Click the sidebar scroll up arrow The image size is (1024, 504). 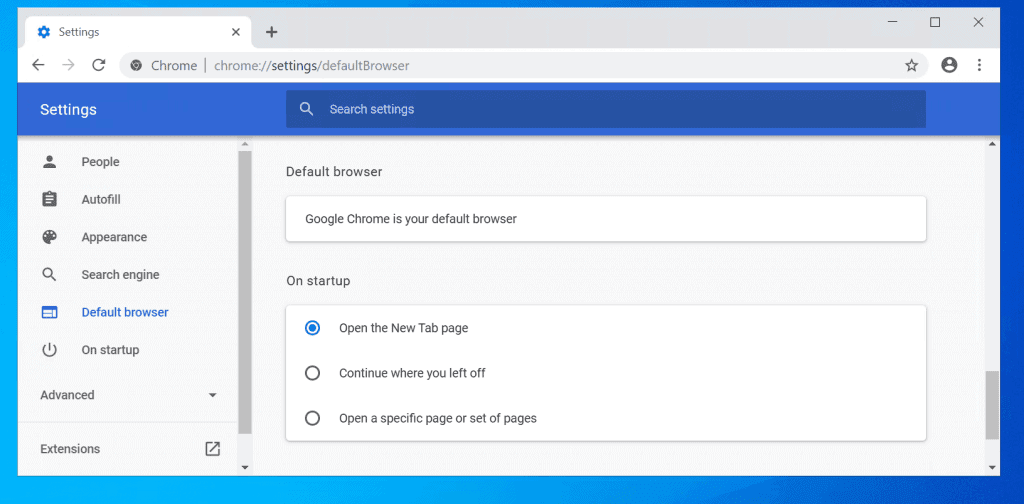coord(245,144)
